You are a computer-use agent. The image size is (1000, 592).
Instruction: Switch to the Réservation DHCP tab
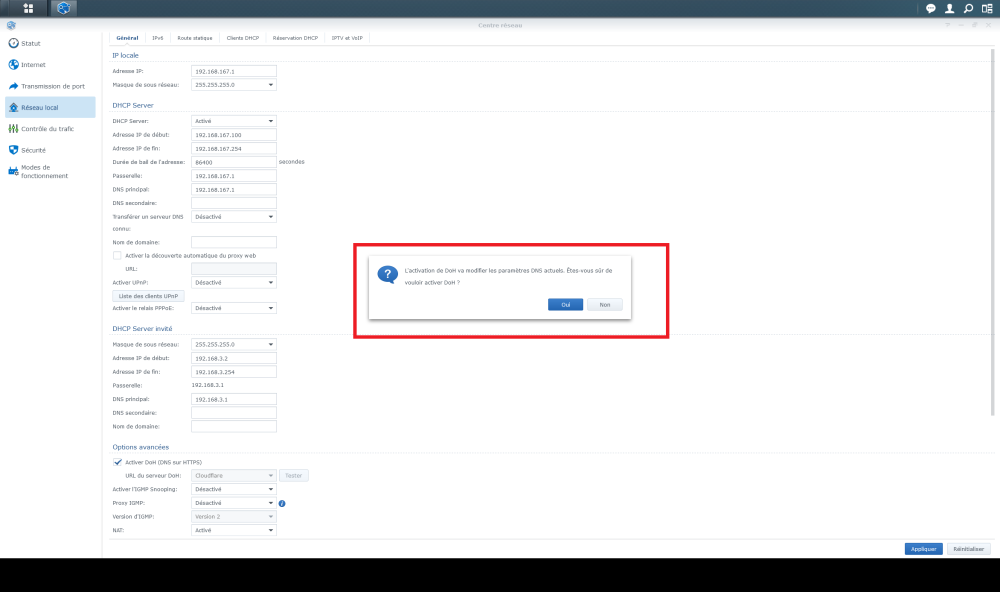point(295,38)
